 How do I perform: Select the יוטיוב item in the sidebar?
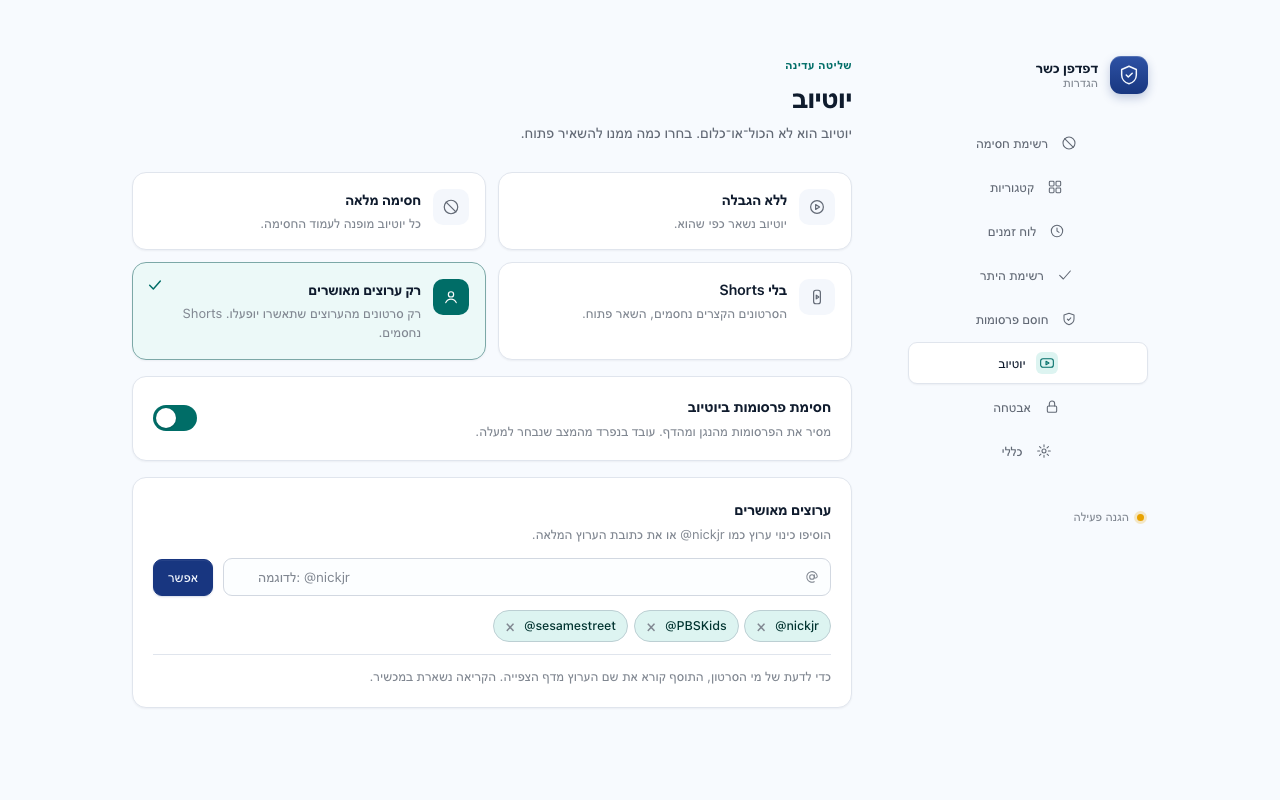1028,363
